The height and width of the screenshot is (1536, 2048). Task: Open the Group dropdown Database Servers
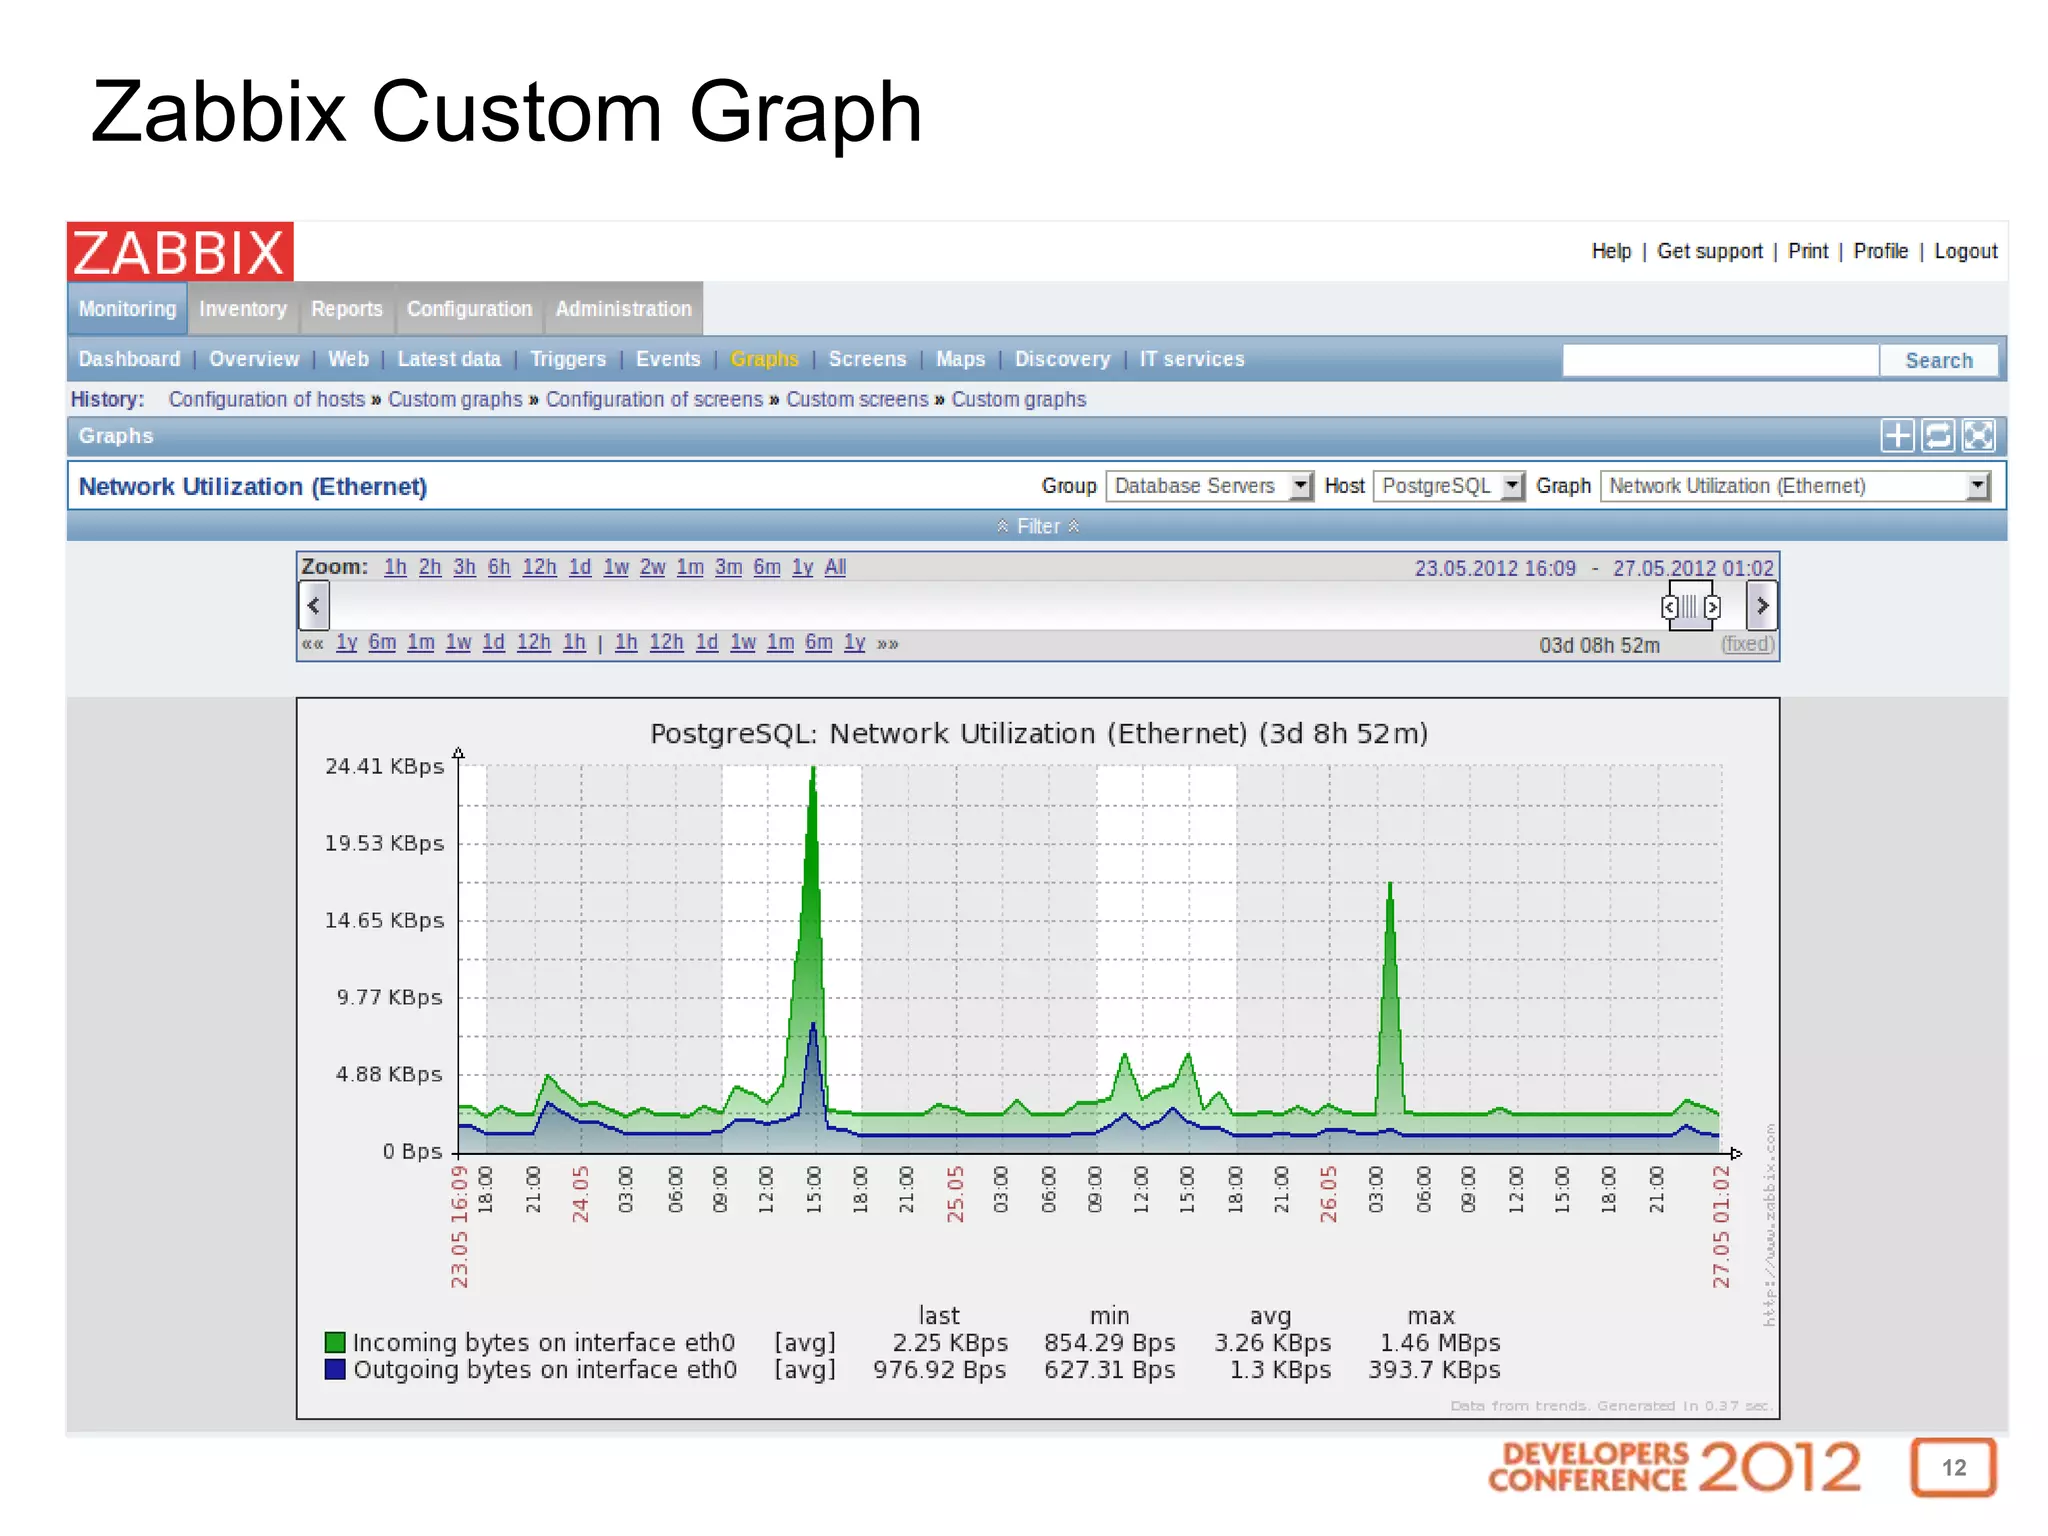pyautogui.click(x=1209, y=486)
